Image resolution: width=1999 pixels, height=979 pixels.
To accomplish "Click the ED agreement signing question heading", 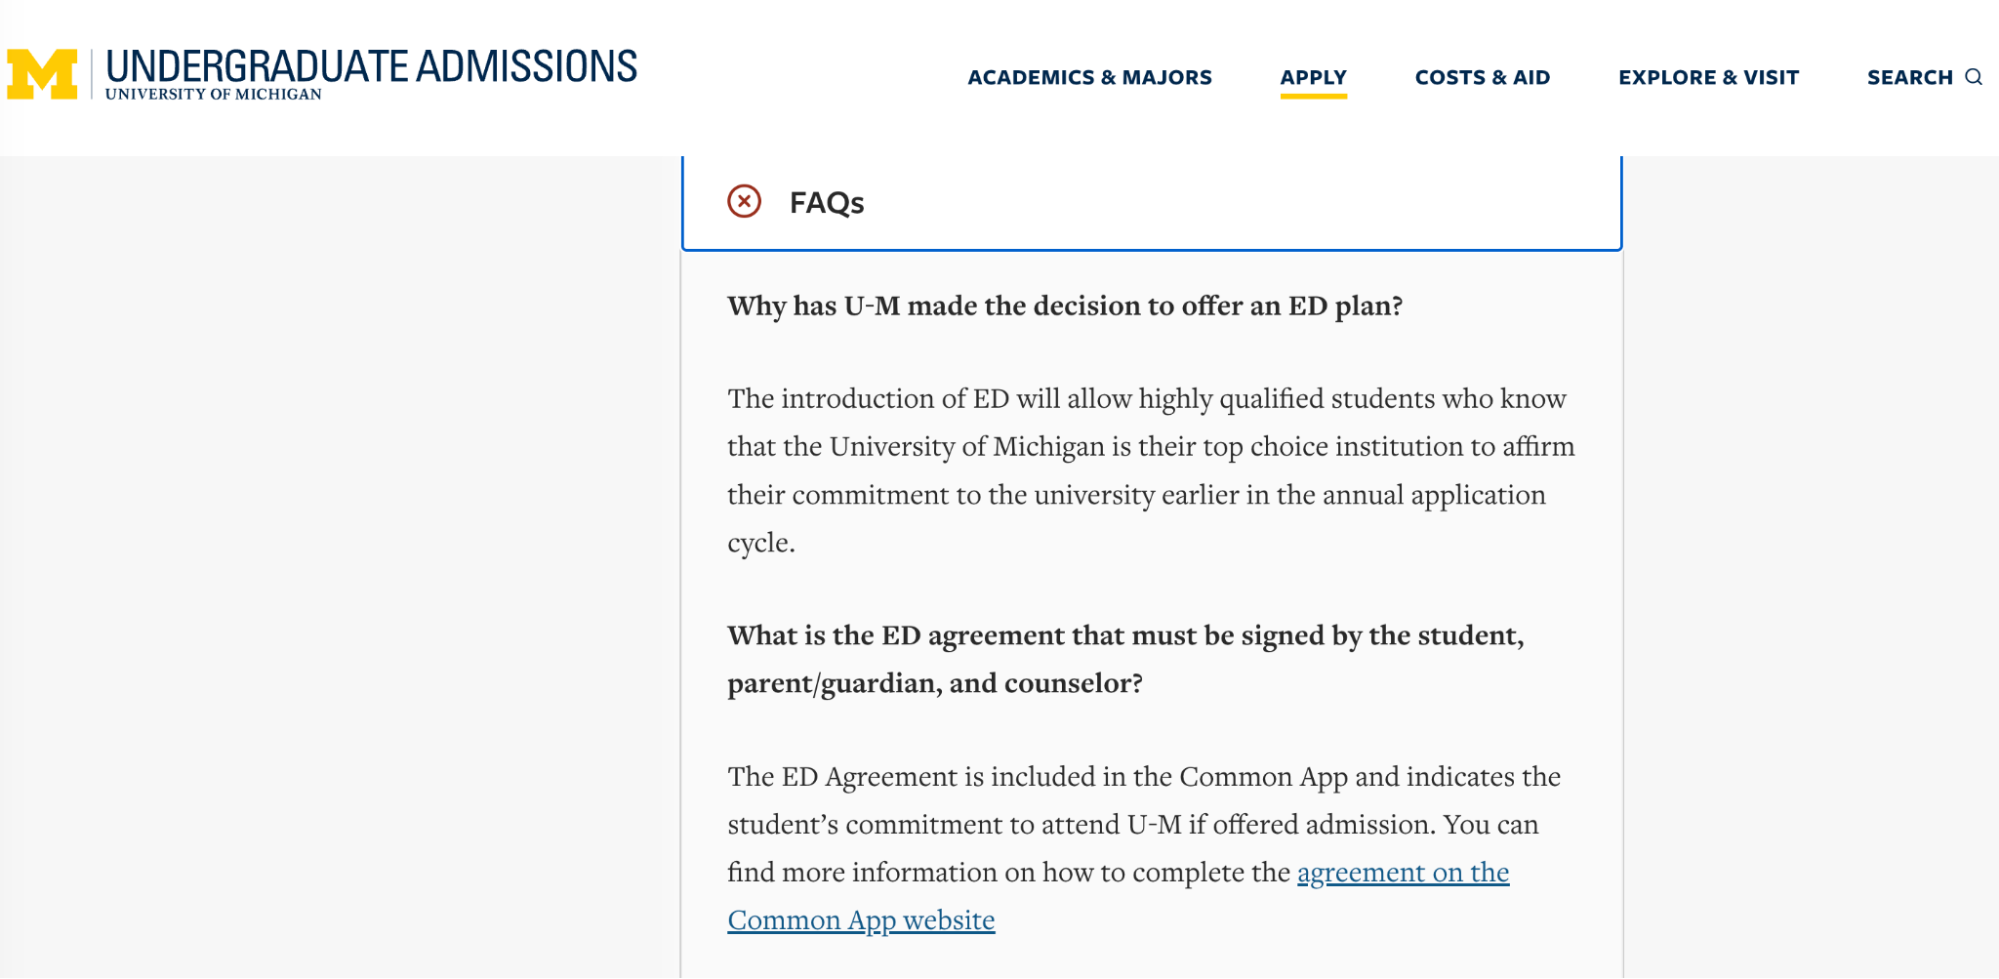I will pyautogui.click(x=1126, y=658).
